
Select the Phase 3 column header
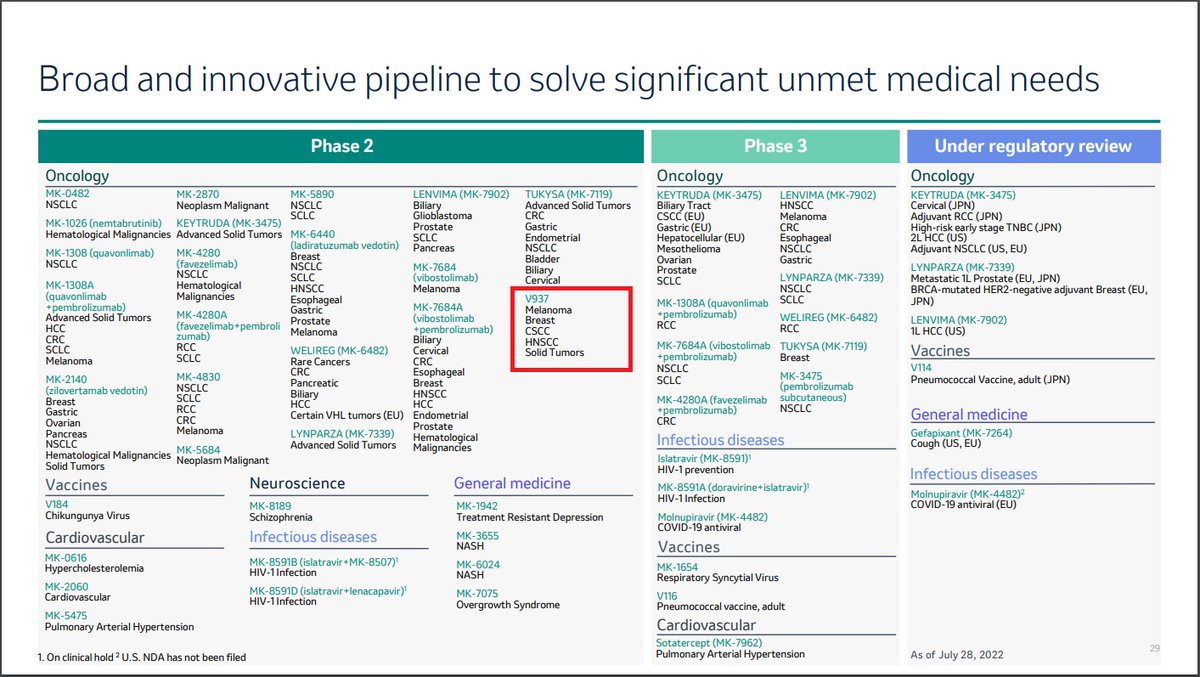tap(775, 146)
